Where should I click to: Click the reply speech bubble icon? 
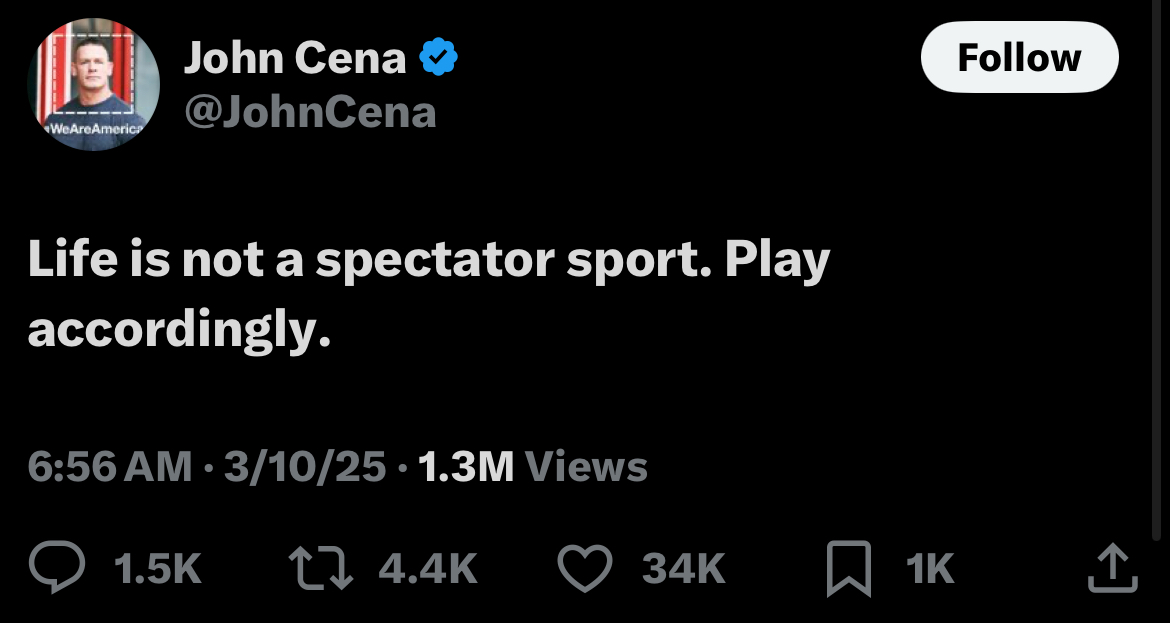(x=60, y=568)
